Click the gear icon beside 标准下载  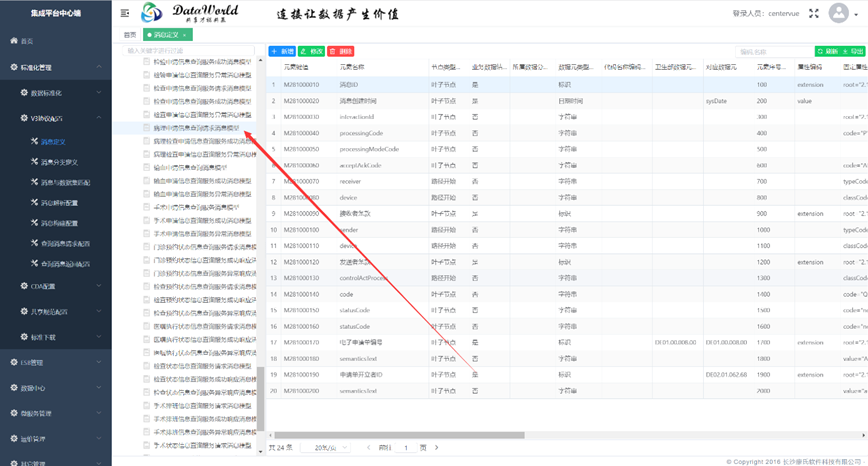(x=24, y=336)
